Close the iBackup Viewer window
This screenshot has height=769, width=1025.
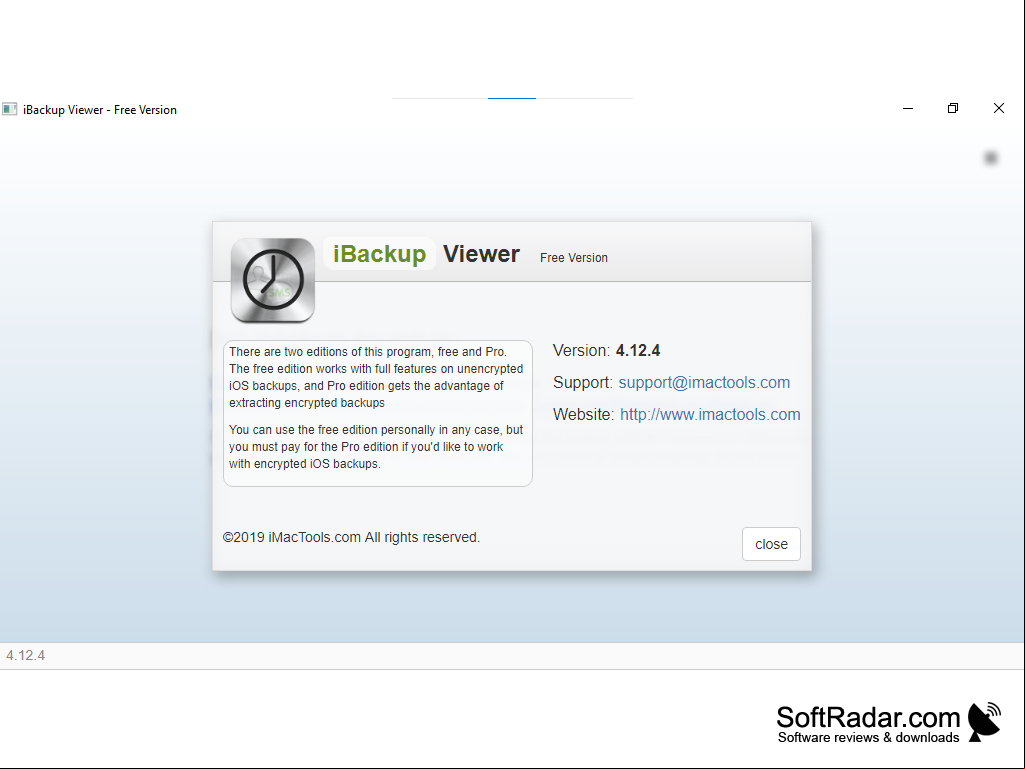pyautogui.click(x=999, y=109)
